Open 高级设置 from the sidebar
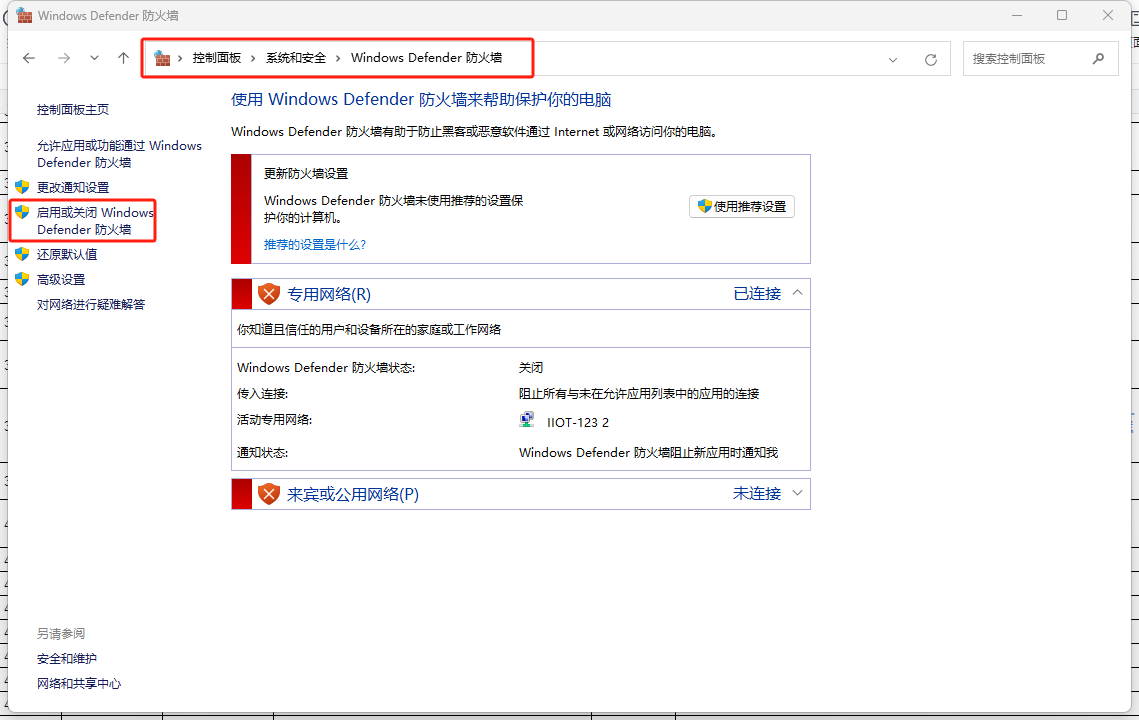The height and width of the screenshot is (720, 1139). (x=61, y=279)
